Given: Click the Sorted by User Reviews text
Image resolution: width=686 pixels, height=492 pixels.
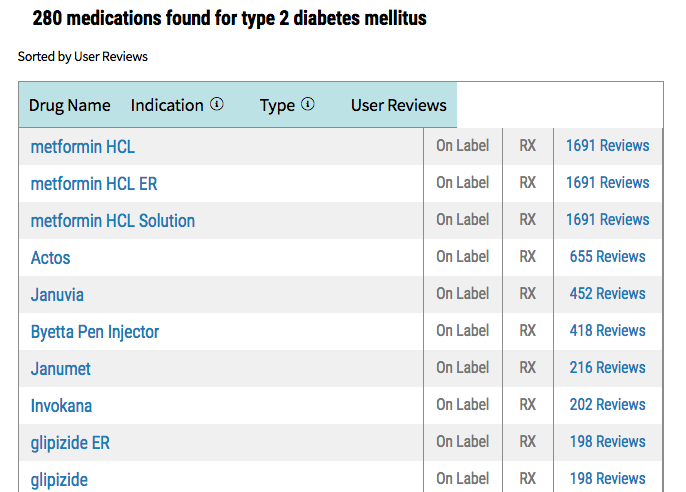Looking at the screenshot, I should [x=83, y=56].
